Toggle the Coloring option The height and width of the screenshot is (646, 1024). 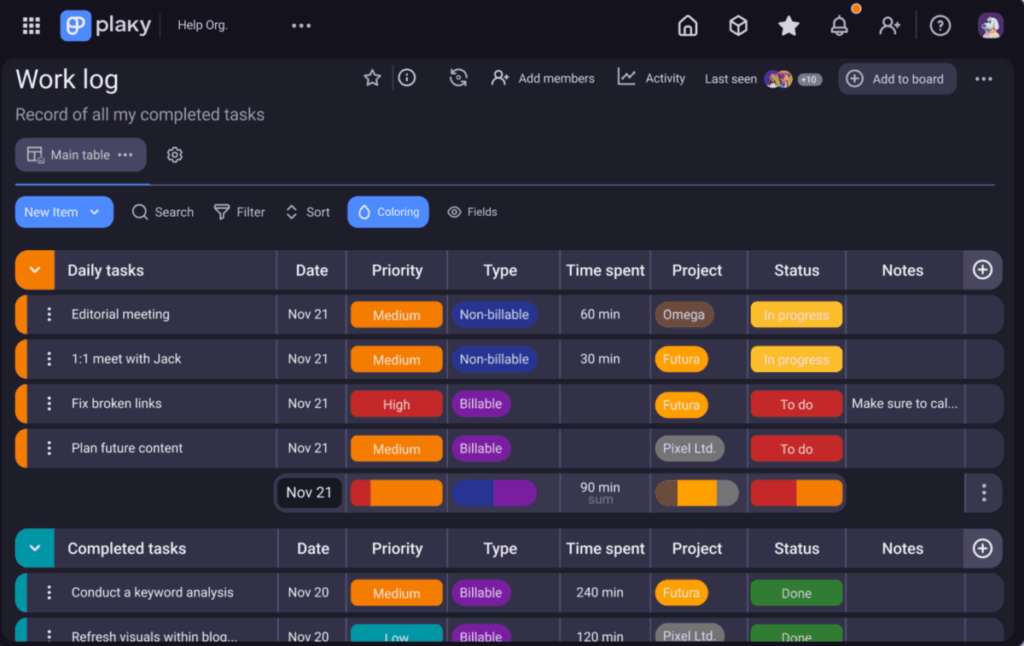[388, 212]
